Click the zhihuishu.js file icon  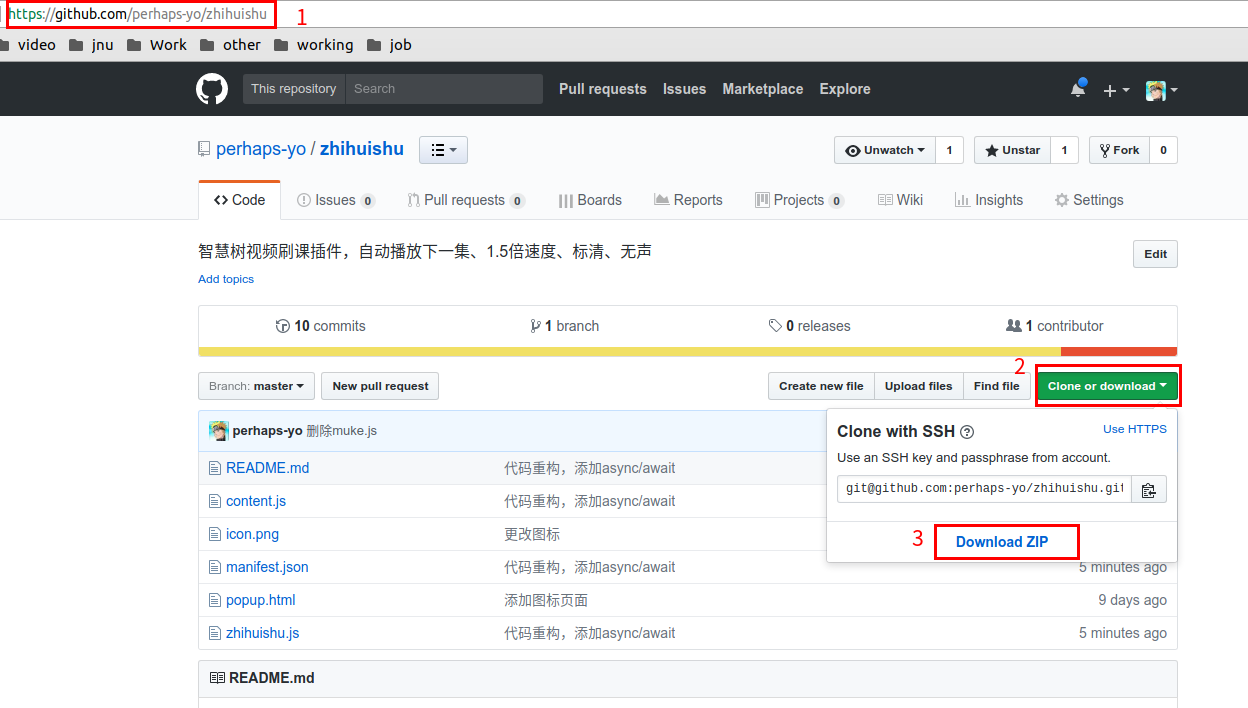pos(214,633)
